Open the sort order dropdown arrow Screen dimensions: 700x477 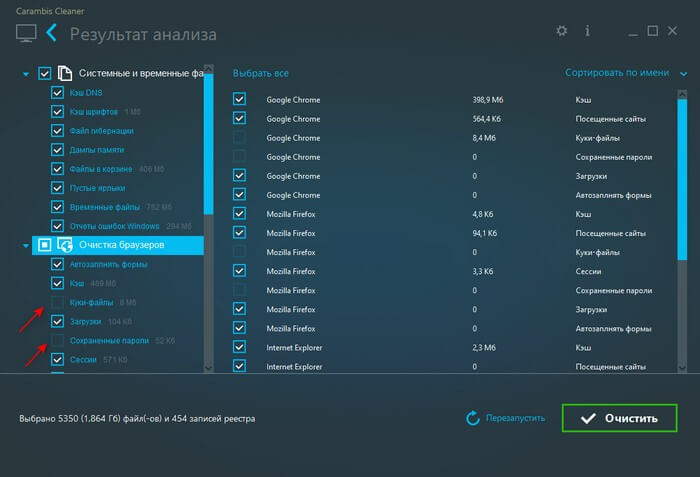(683, 74)
